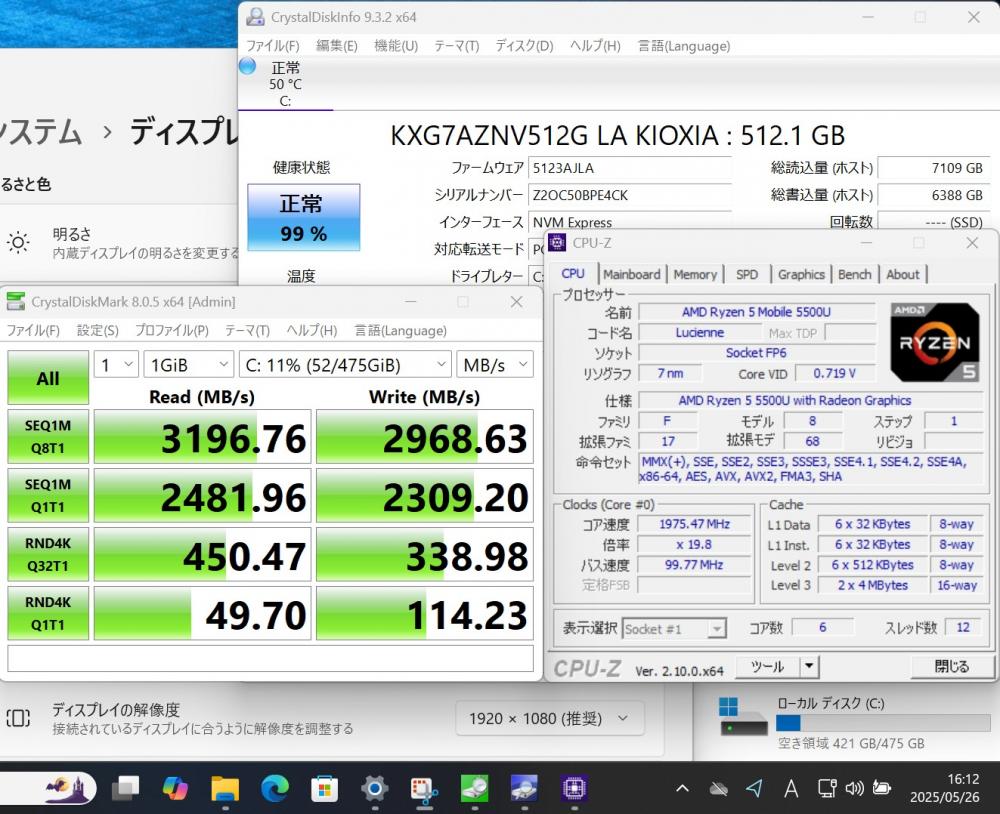Viewport: 1000px width, 814px height.
Task: Click the location arrow tray icon
Action: (754, 789)
